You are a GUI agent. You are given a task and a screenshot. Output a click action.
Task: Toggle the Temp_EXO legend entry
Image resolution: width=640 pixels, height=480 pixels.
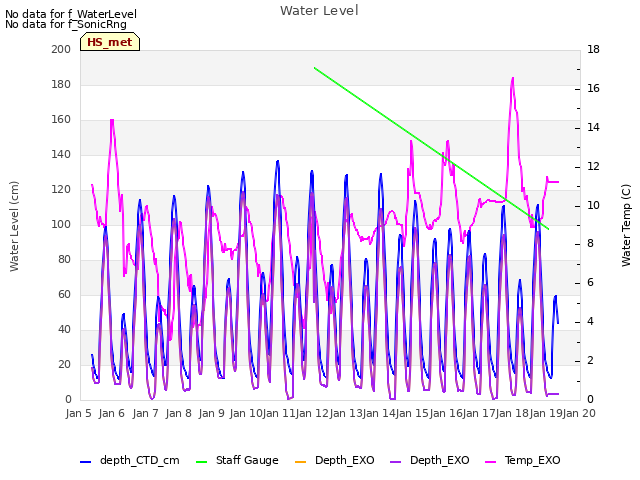click(x=522, y=460)
